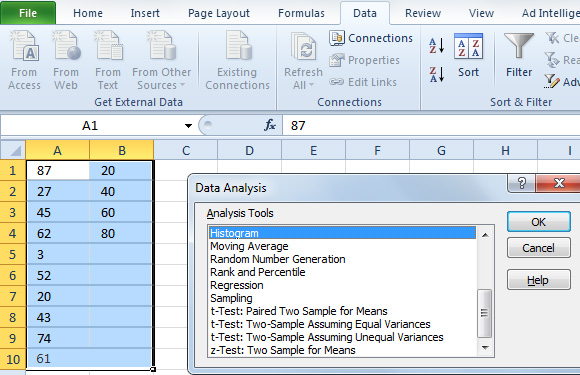
Task: Import data using From Web icon
Action: coord(66,61)
